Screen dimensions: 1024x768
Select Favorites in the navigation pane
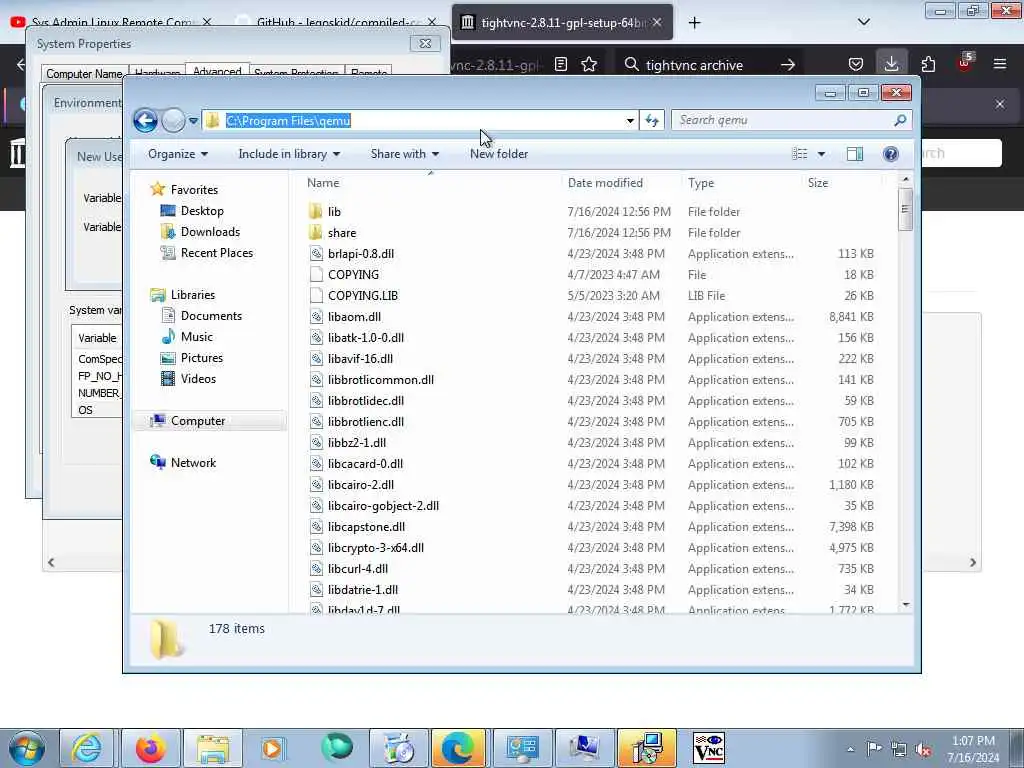pos(194,189)
